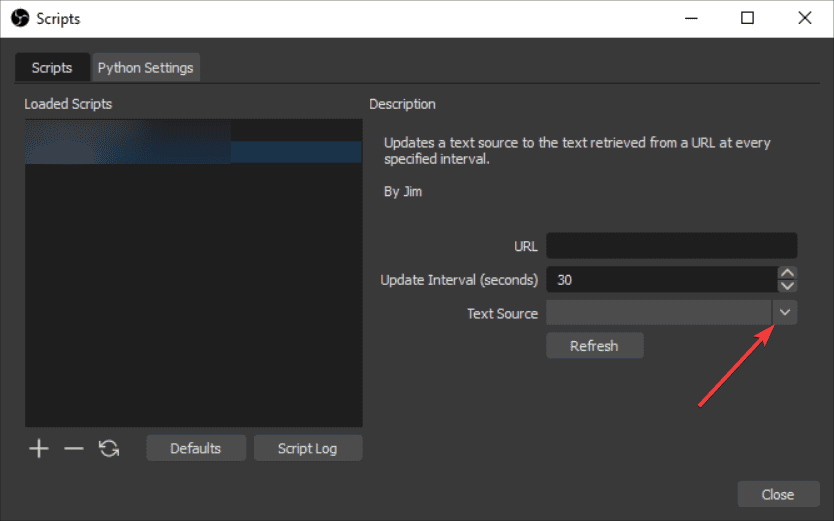The image size is (834, 521).
Task: Click the Close button at bottom
Action: tap(778, 494)
